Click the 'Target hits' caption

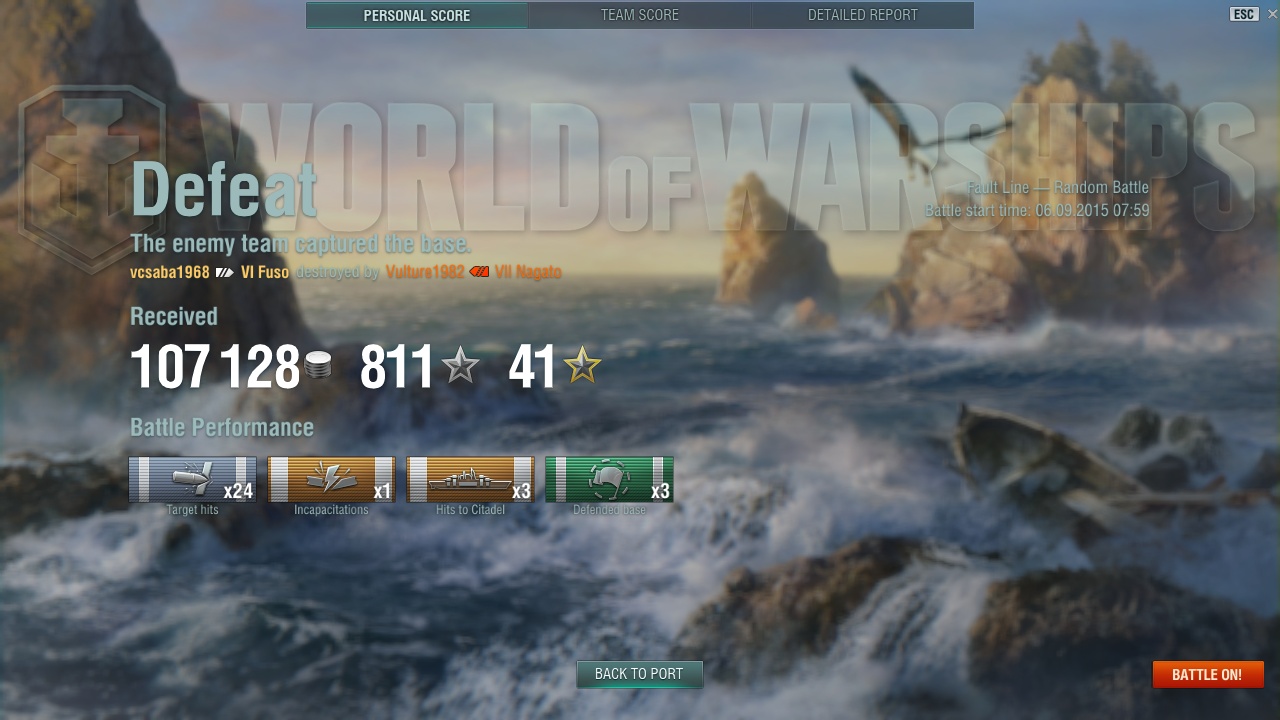tap(192, 510)
